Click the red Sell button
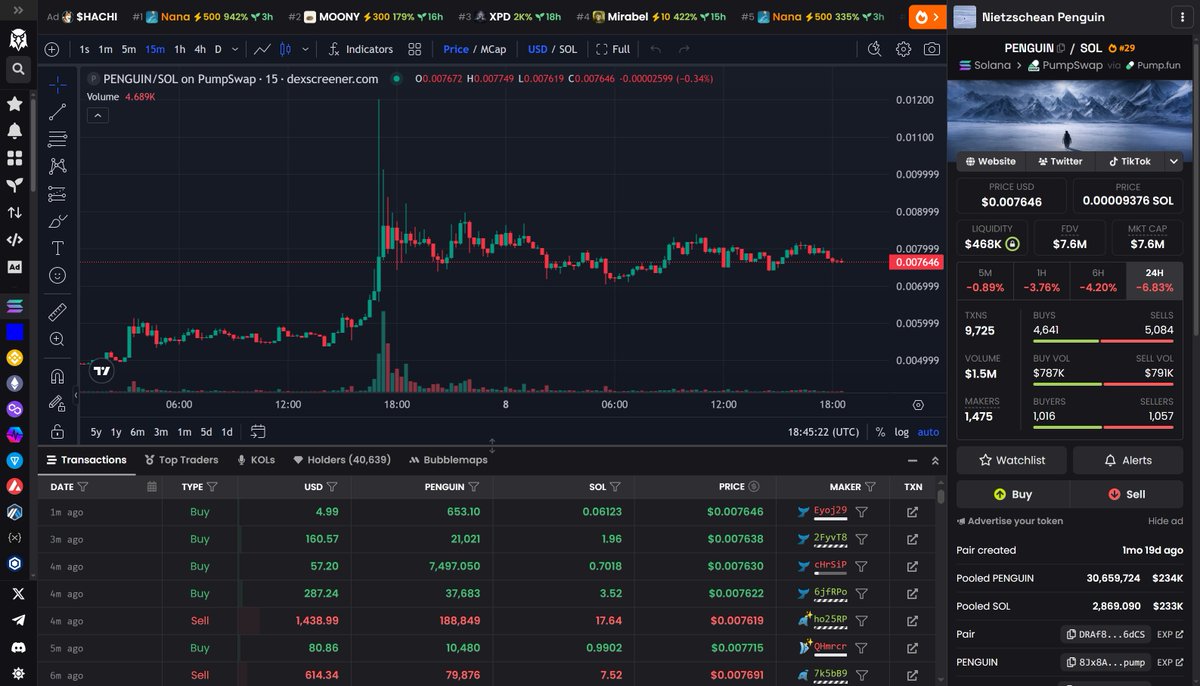This screenshot has width=1200, height=686. click(x=1127, y=494)
